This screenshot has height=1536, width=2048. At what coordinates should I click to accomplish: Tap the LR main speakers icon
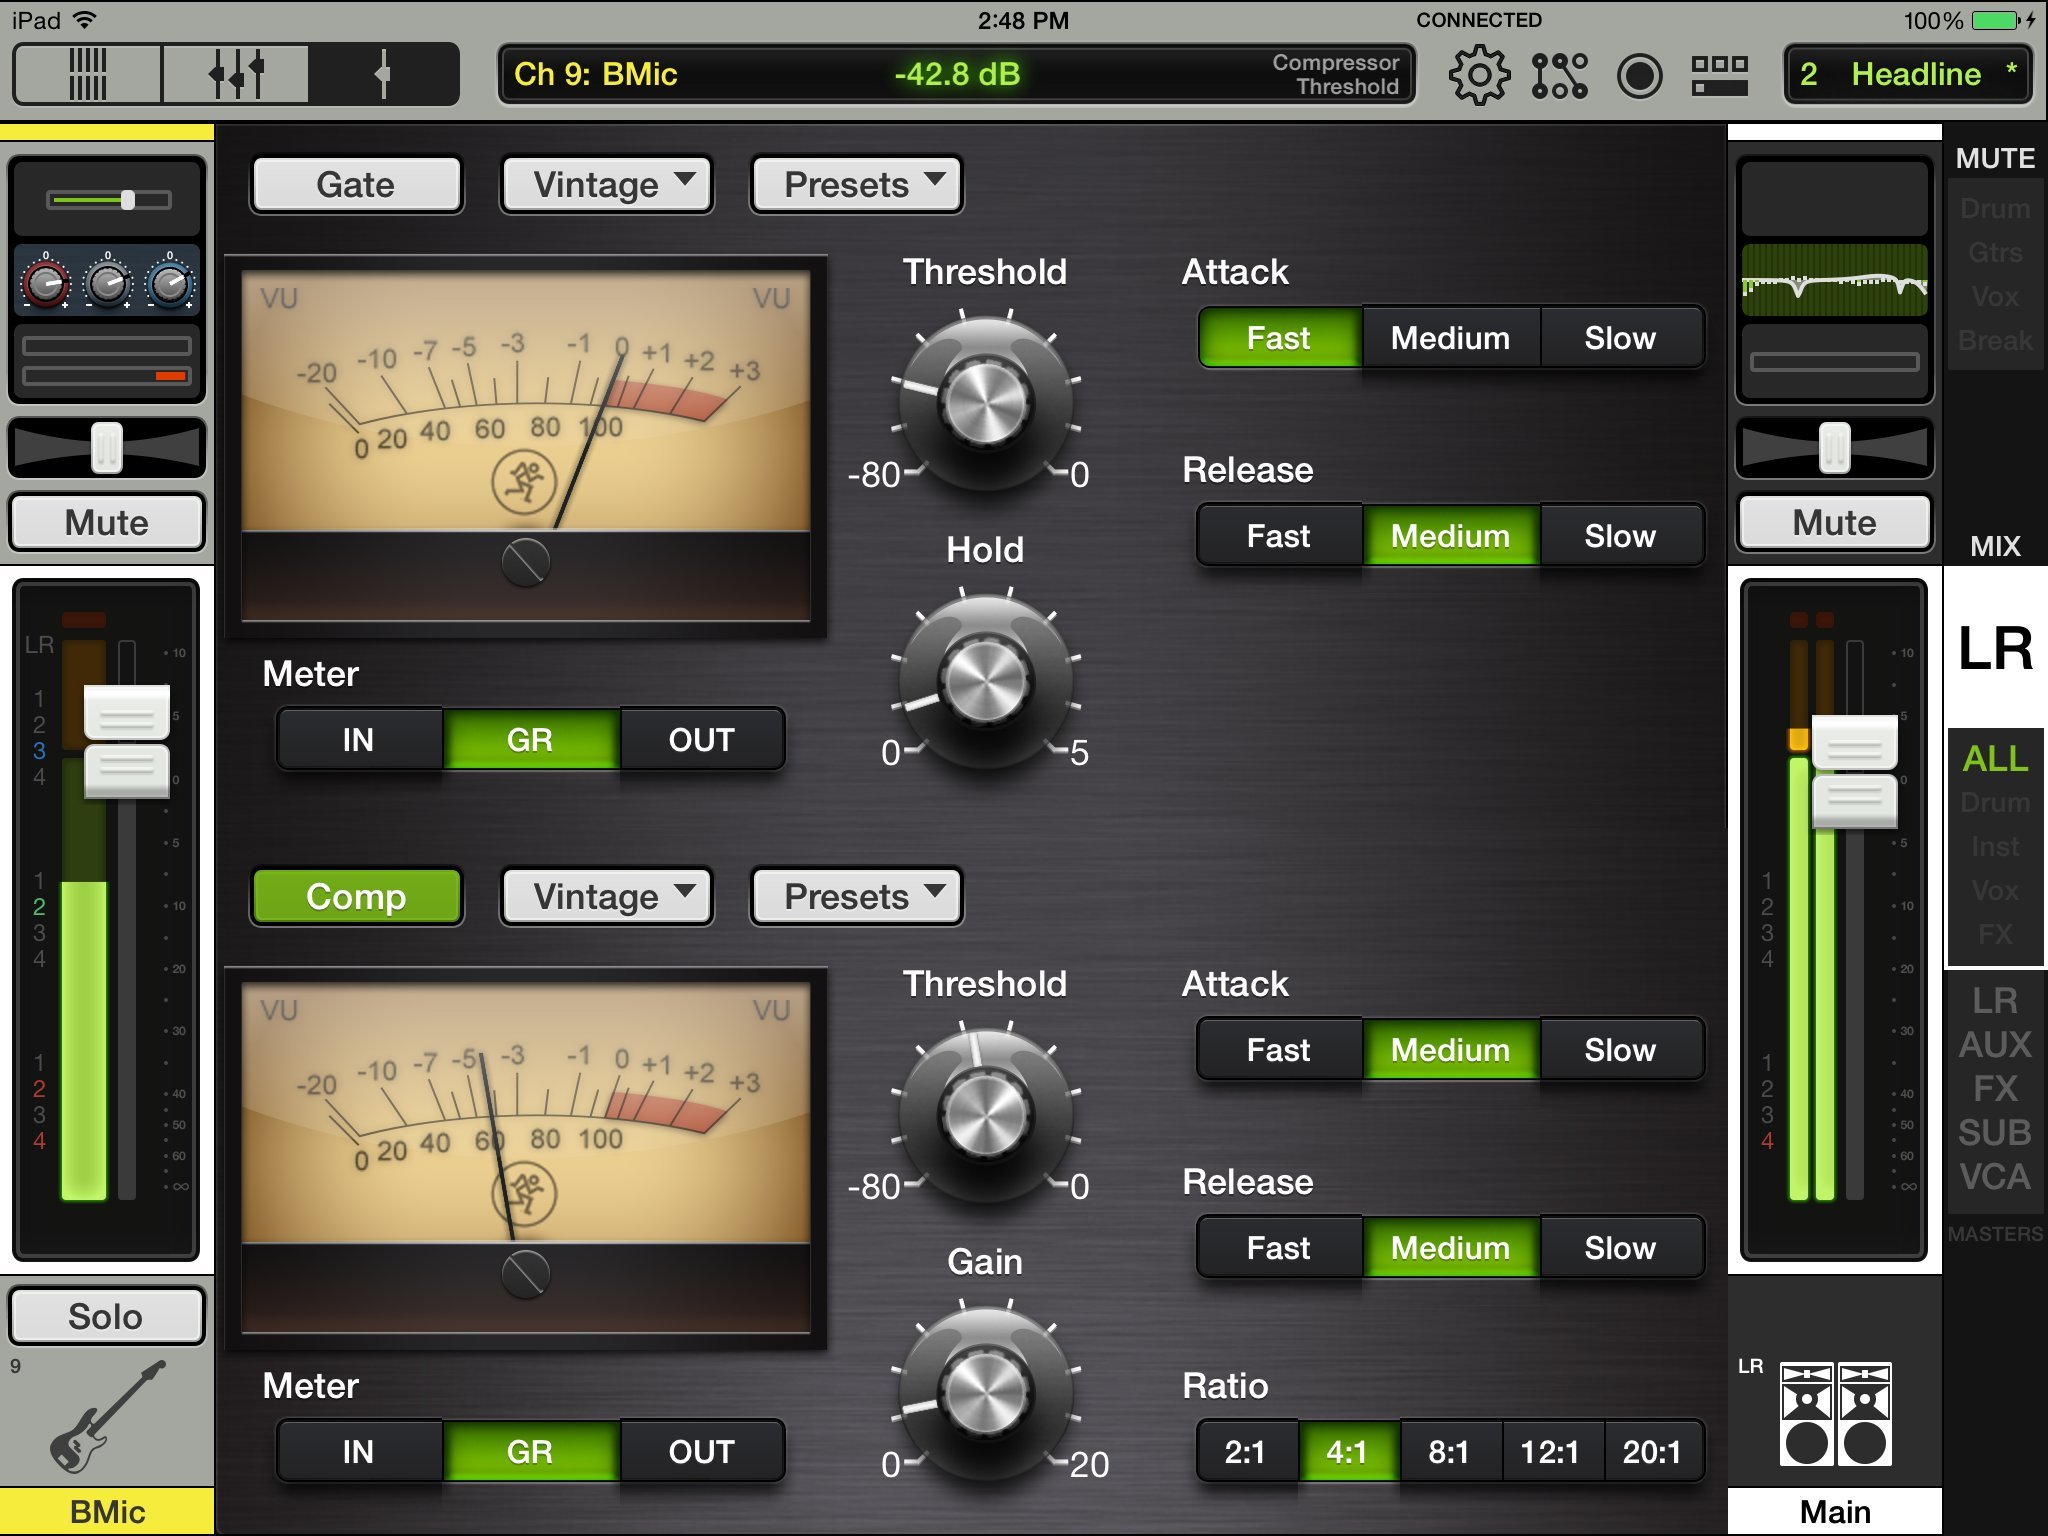1835,1414
